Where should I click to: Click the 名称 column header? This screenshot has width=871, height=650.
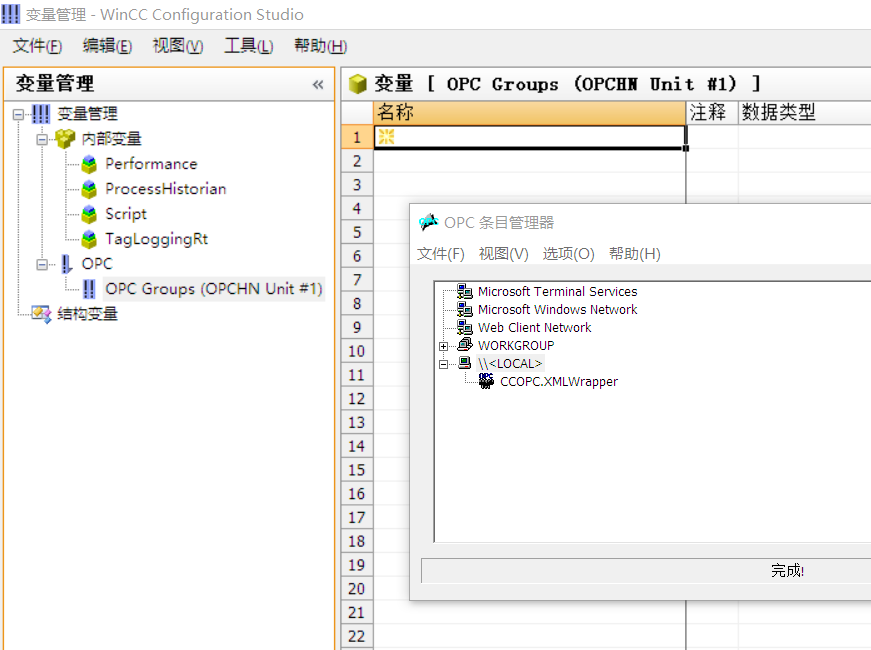tap(529, 113)
